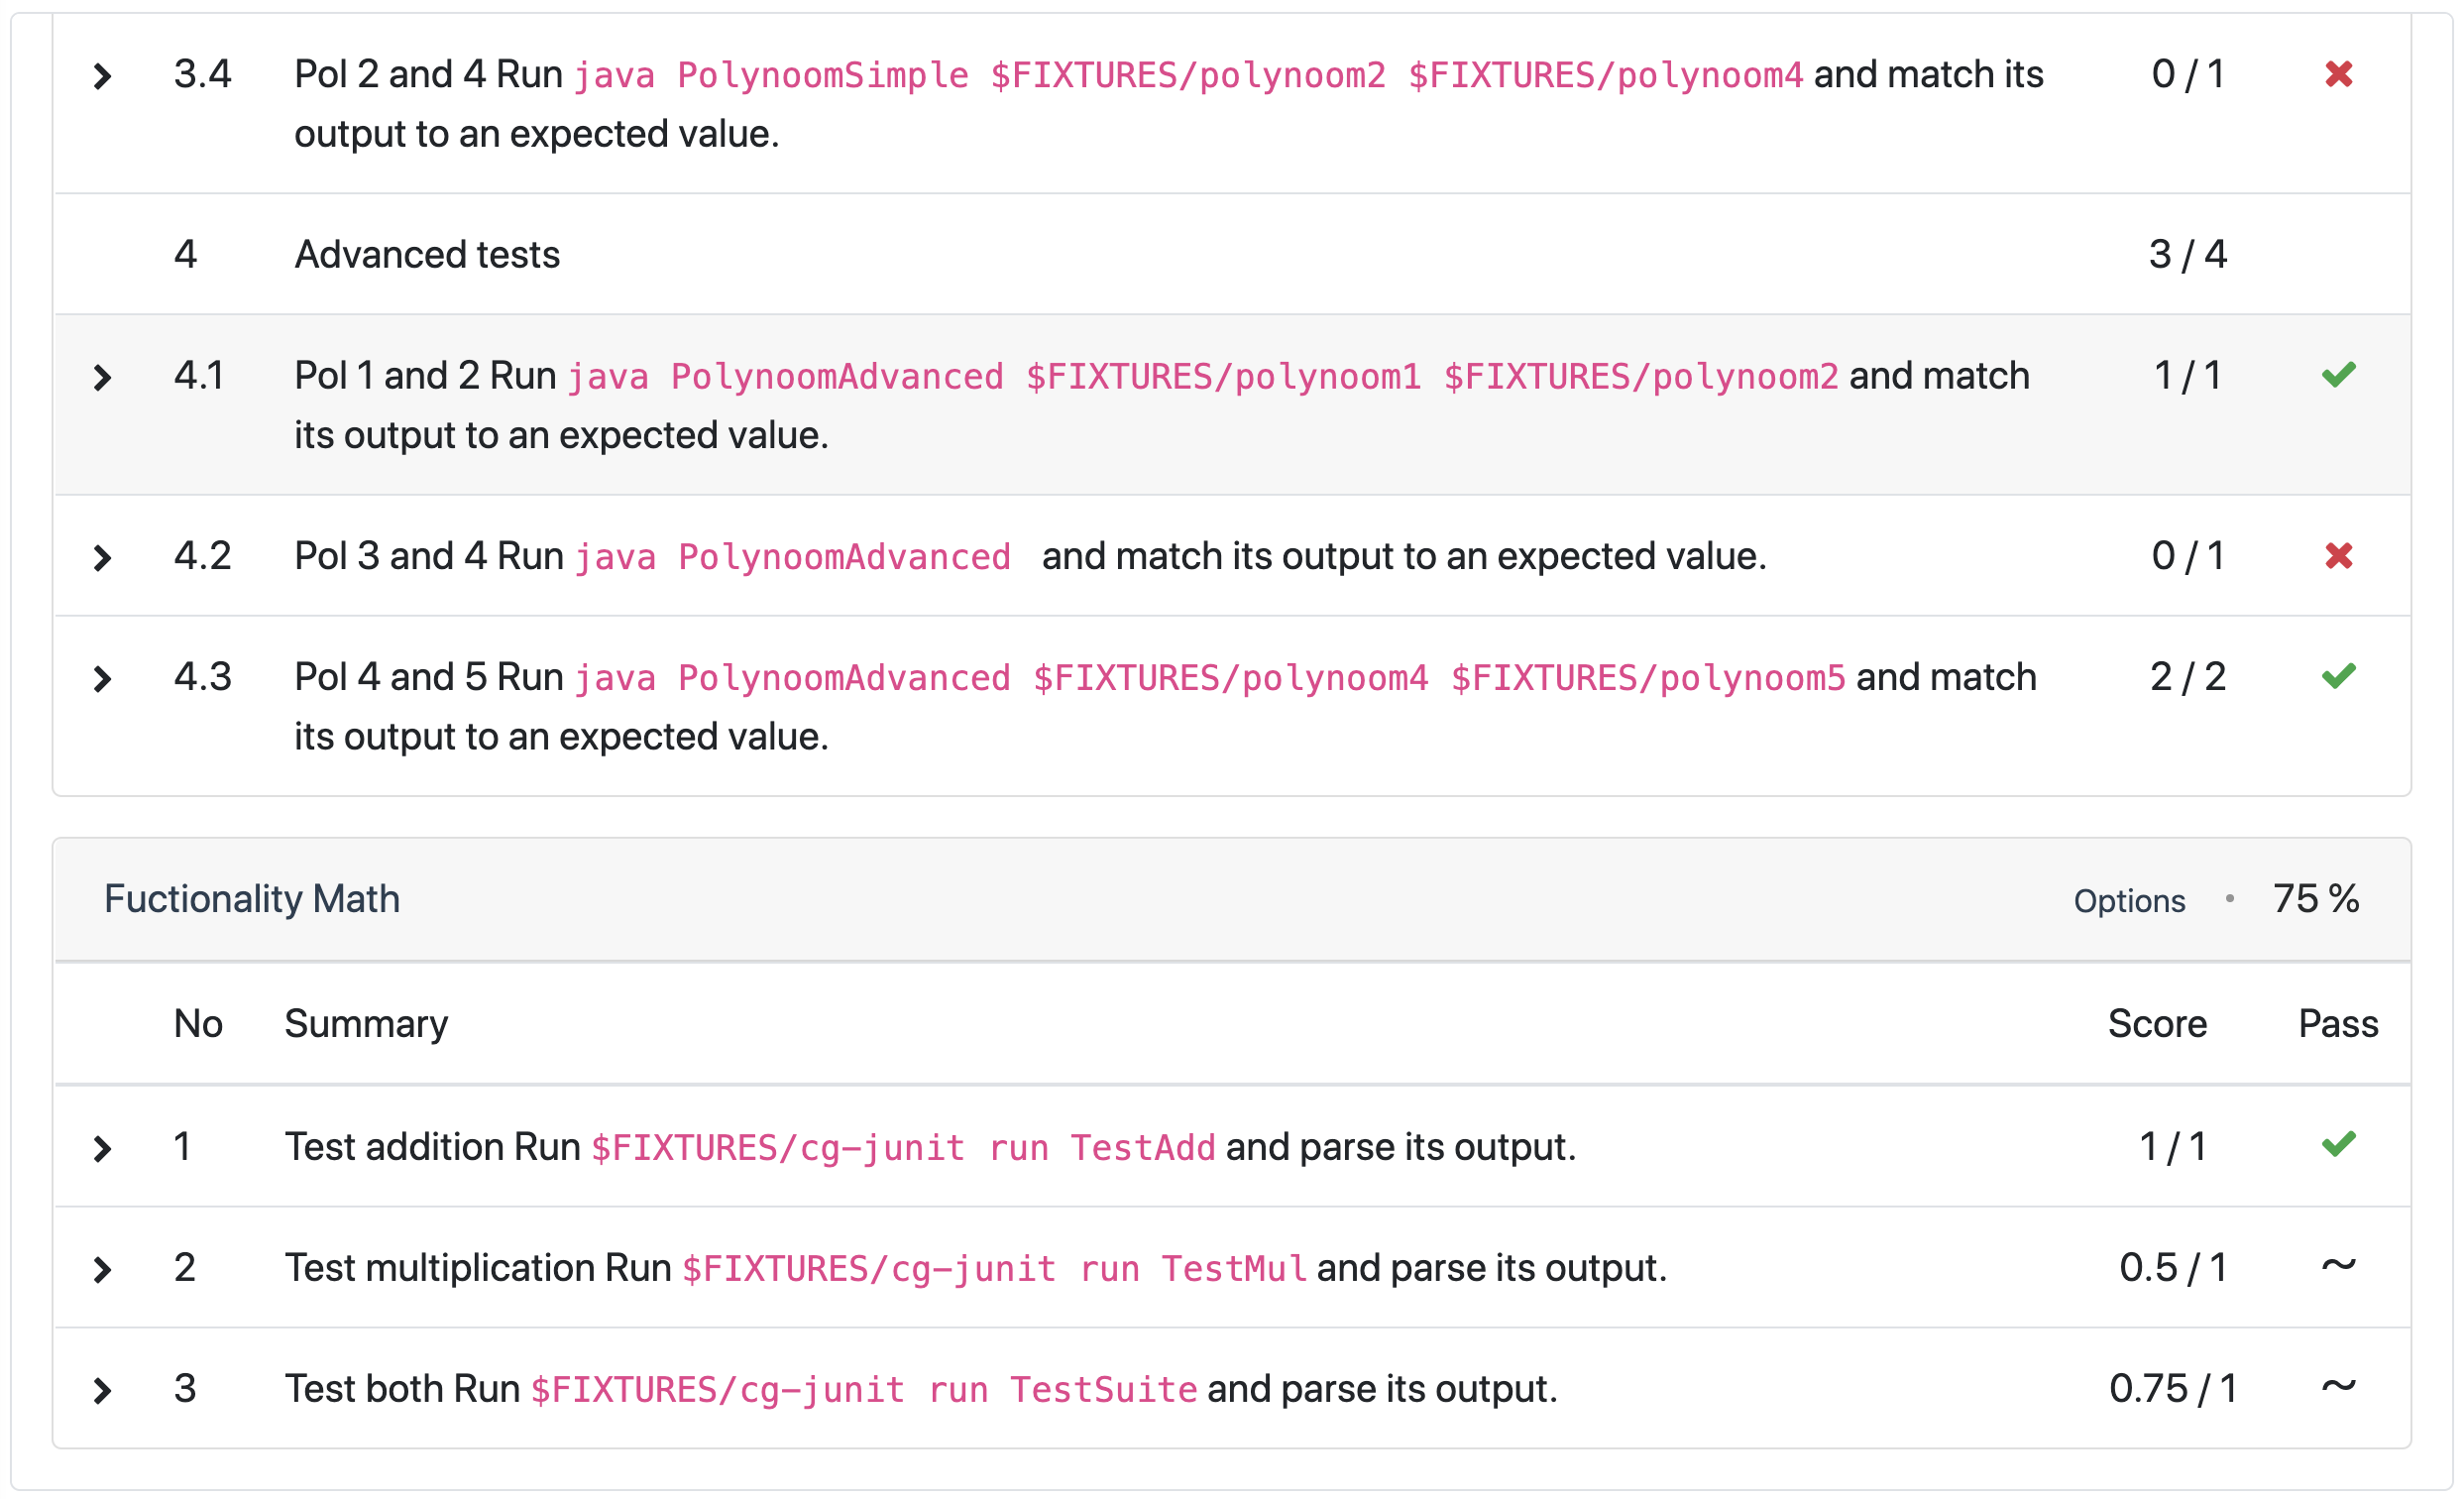This screenshot has width=2464, height=1499.
Task: Click the Advanced tests row
Action: 427,255
